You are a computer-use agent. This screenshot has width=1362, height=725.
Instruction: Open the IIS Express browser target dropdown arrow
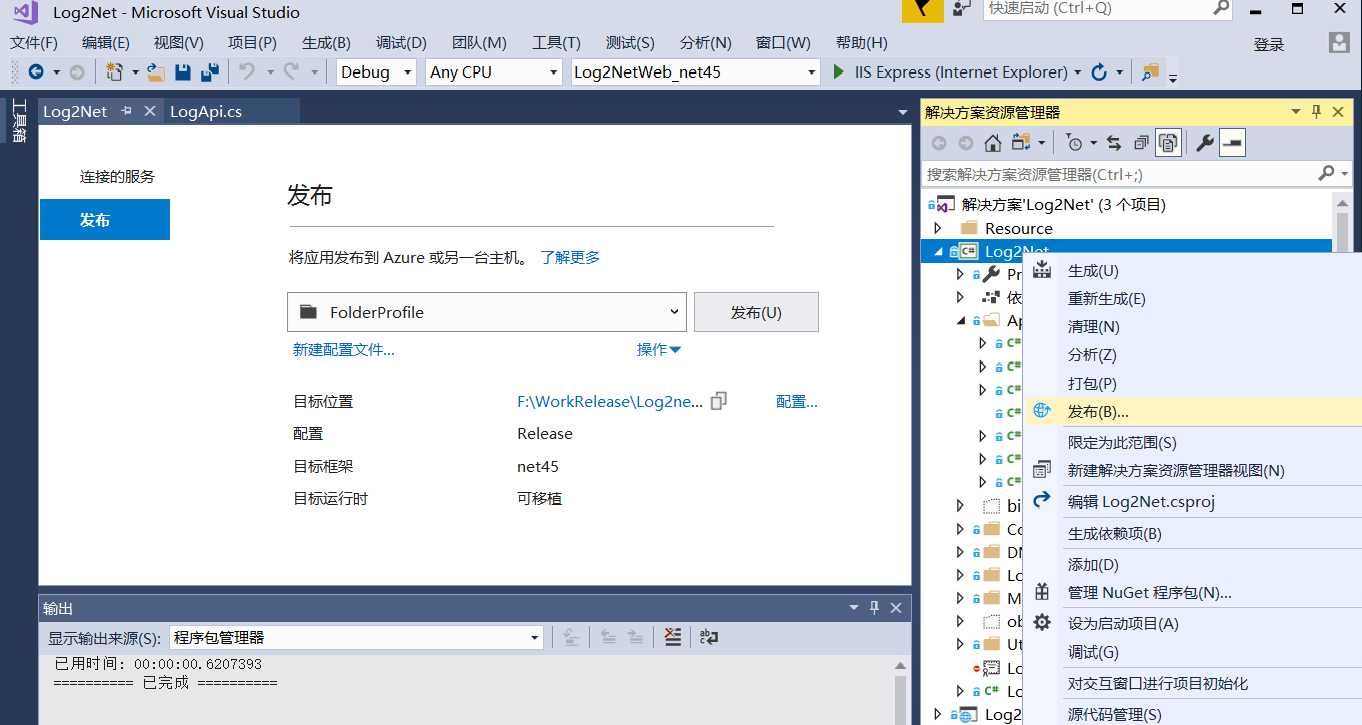pyautogui.click(x=1077, y=72)
